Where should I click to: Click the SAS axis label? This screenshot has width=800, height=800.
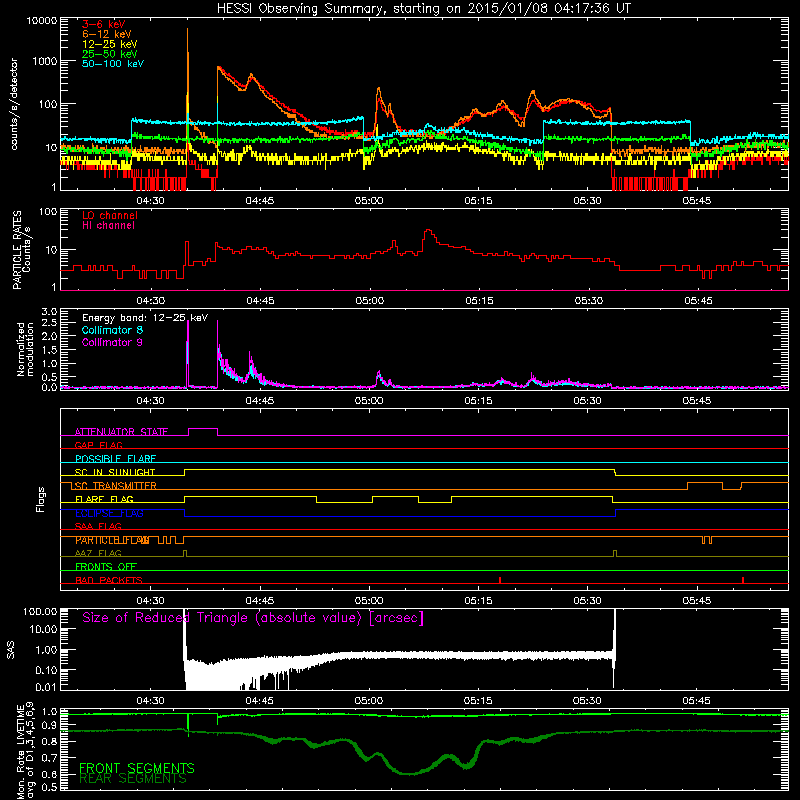coord(11,649)
